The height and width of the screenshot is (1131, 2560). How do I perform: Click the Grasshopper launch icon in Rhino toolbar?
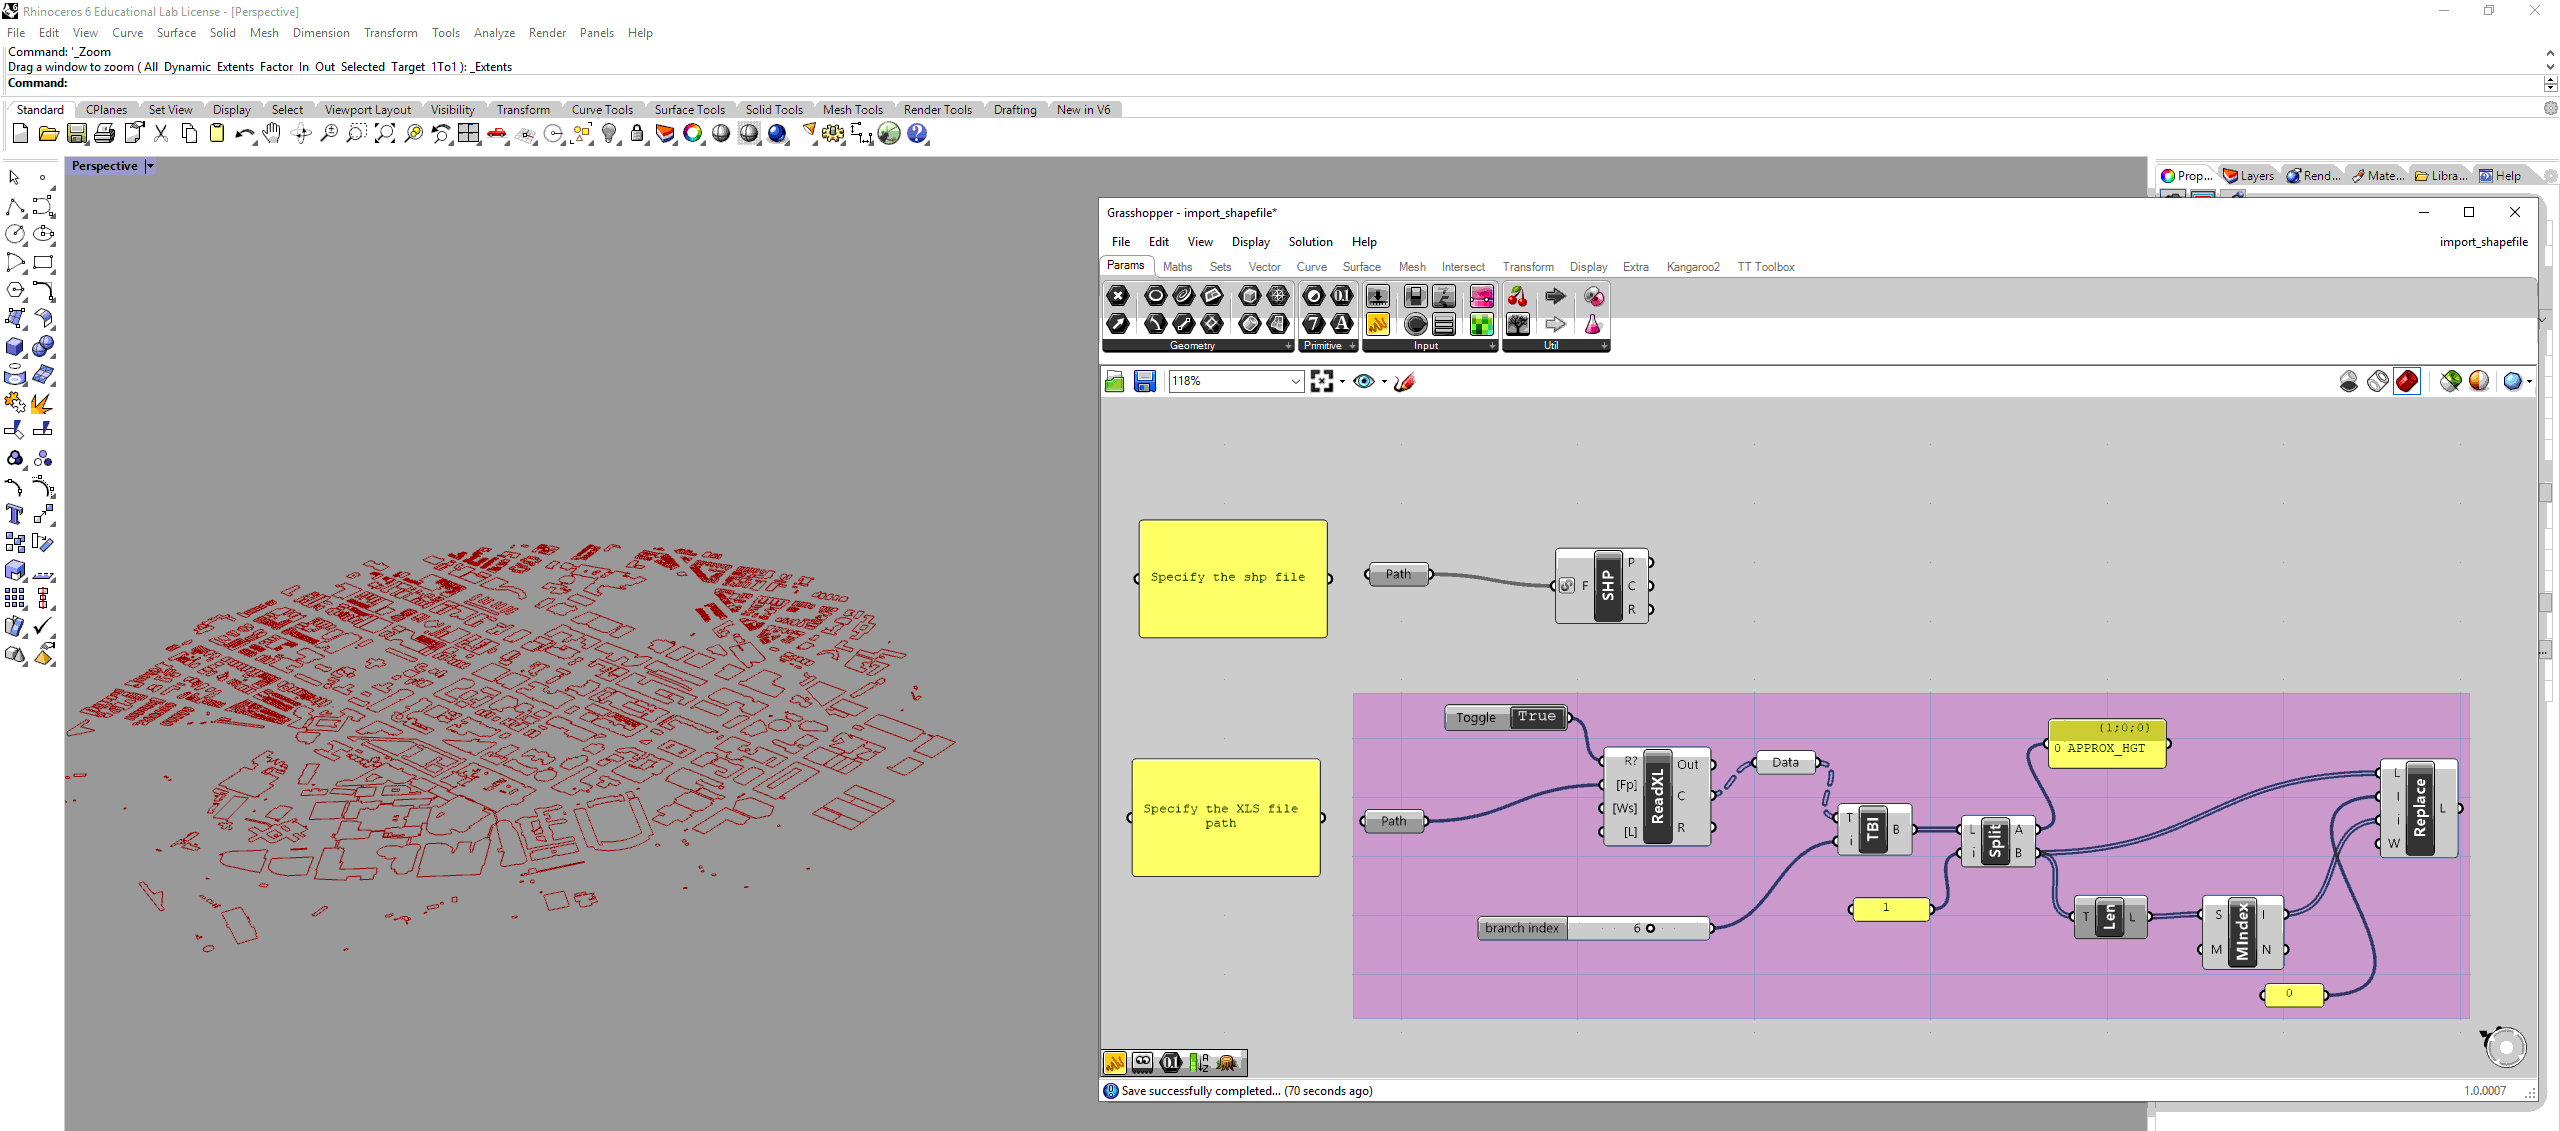click(889, 133)
